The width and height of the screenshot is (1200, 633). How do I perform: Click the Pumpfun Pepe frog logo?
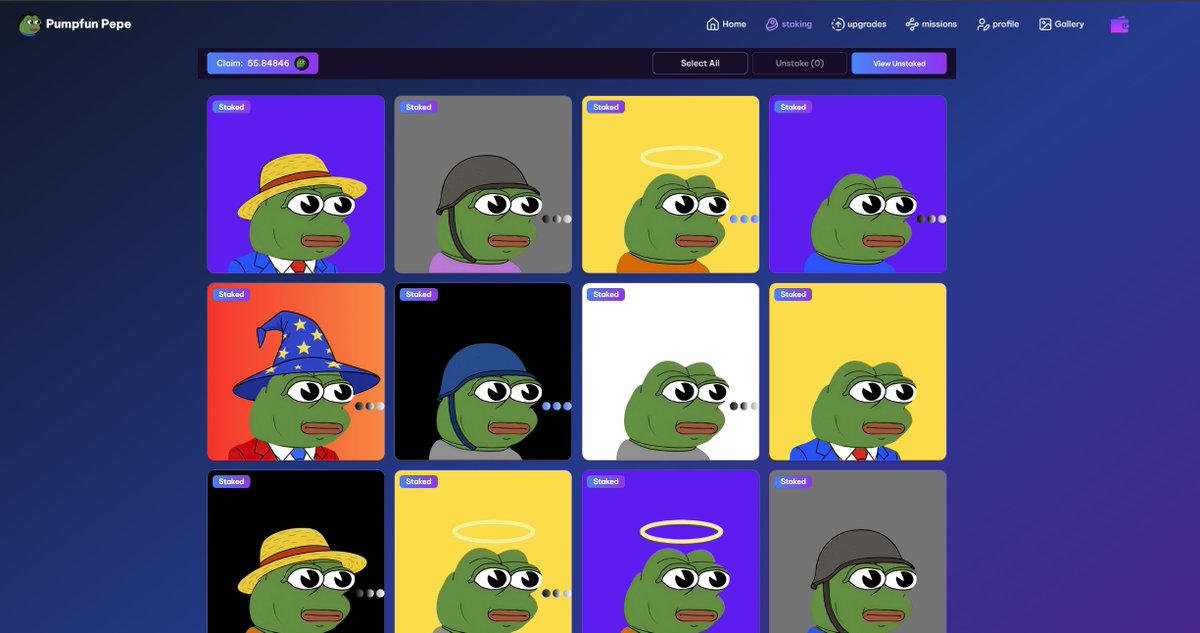[30, 24]
